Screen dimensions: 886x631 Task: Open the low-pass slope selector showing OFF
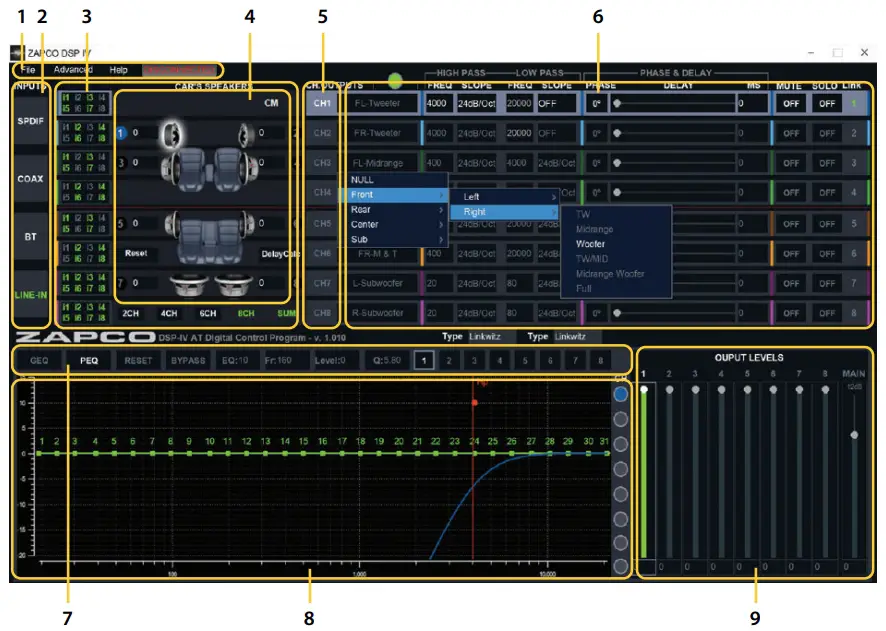[555, 103]
